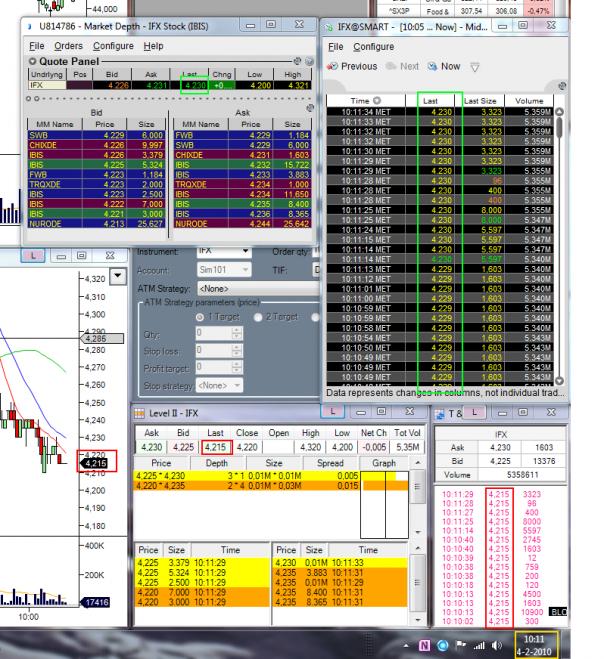Collapse the Quote Panel section arrow
The width and height of the screenshot is (604, 659).
(32, 61)
